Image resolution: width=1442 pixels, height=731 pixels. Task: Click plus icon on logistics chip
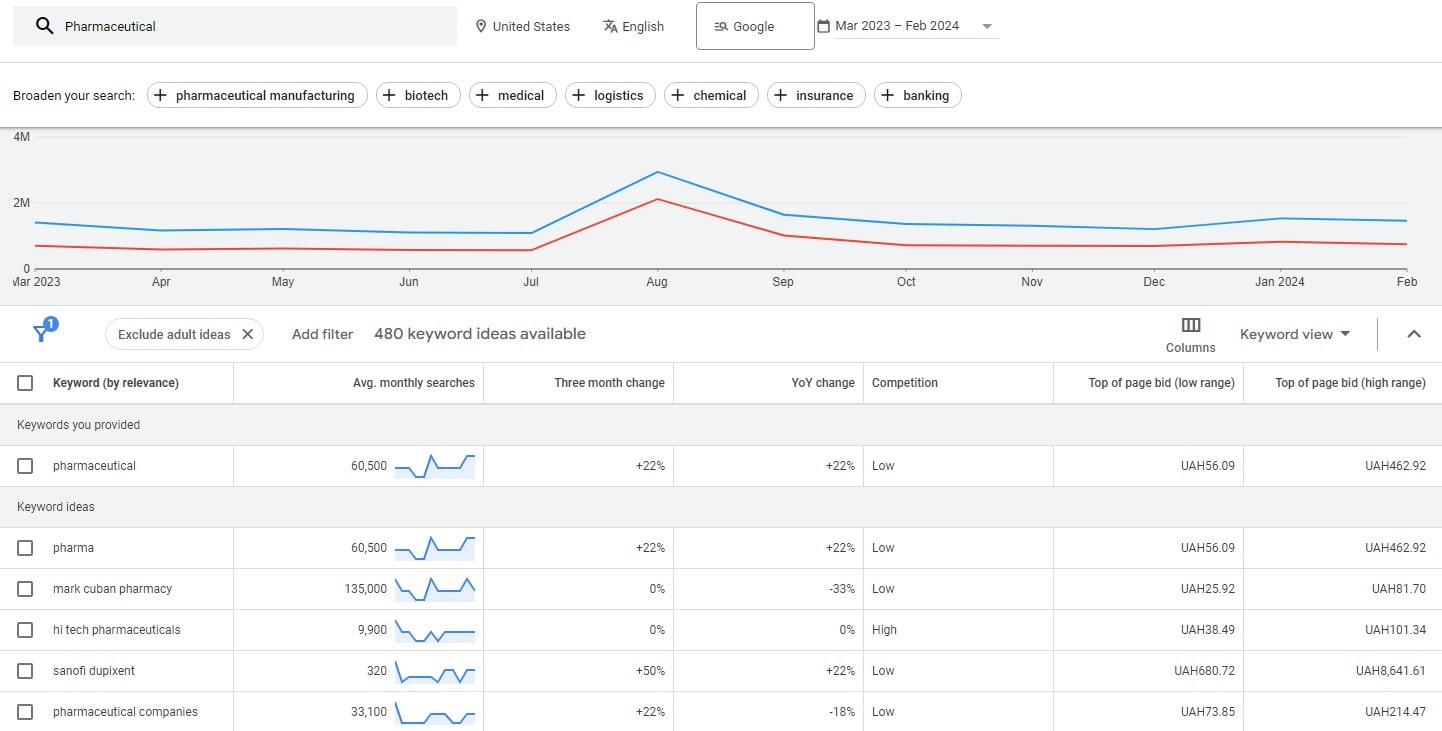click(578, 95)
